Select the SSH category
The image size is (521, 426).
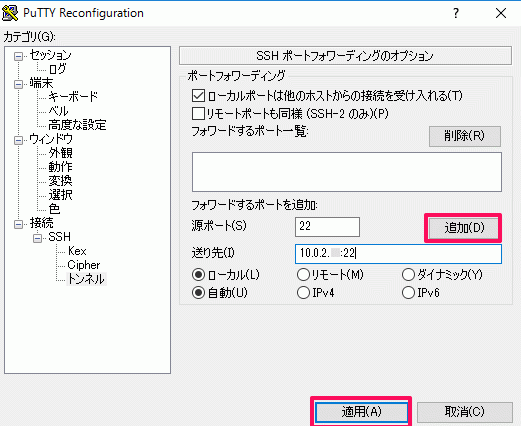click(59, 237)
